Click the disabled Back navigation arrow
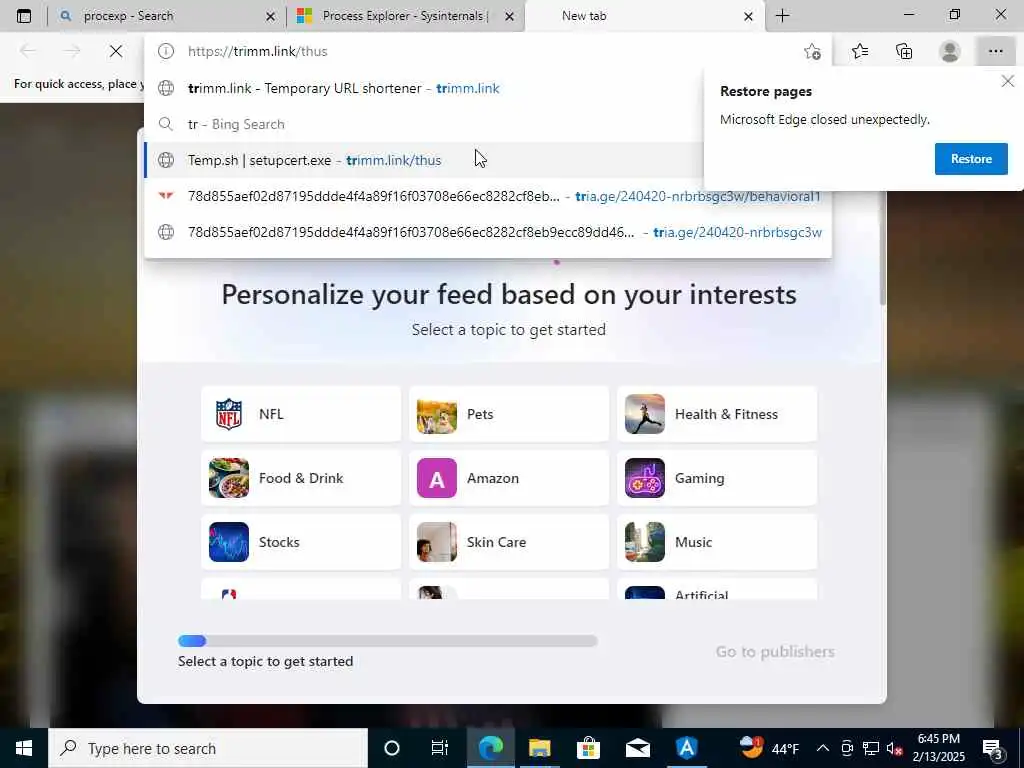 point(28,51)
